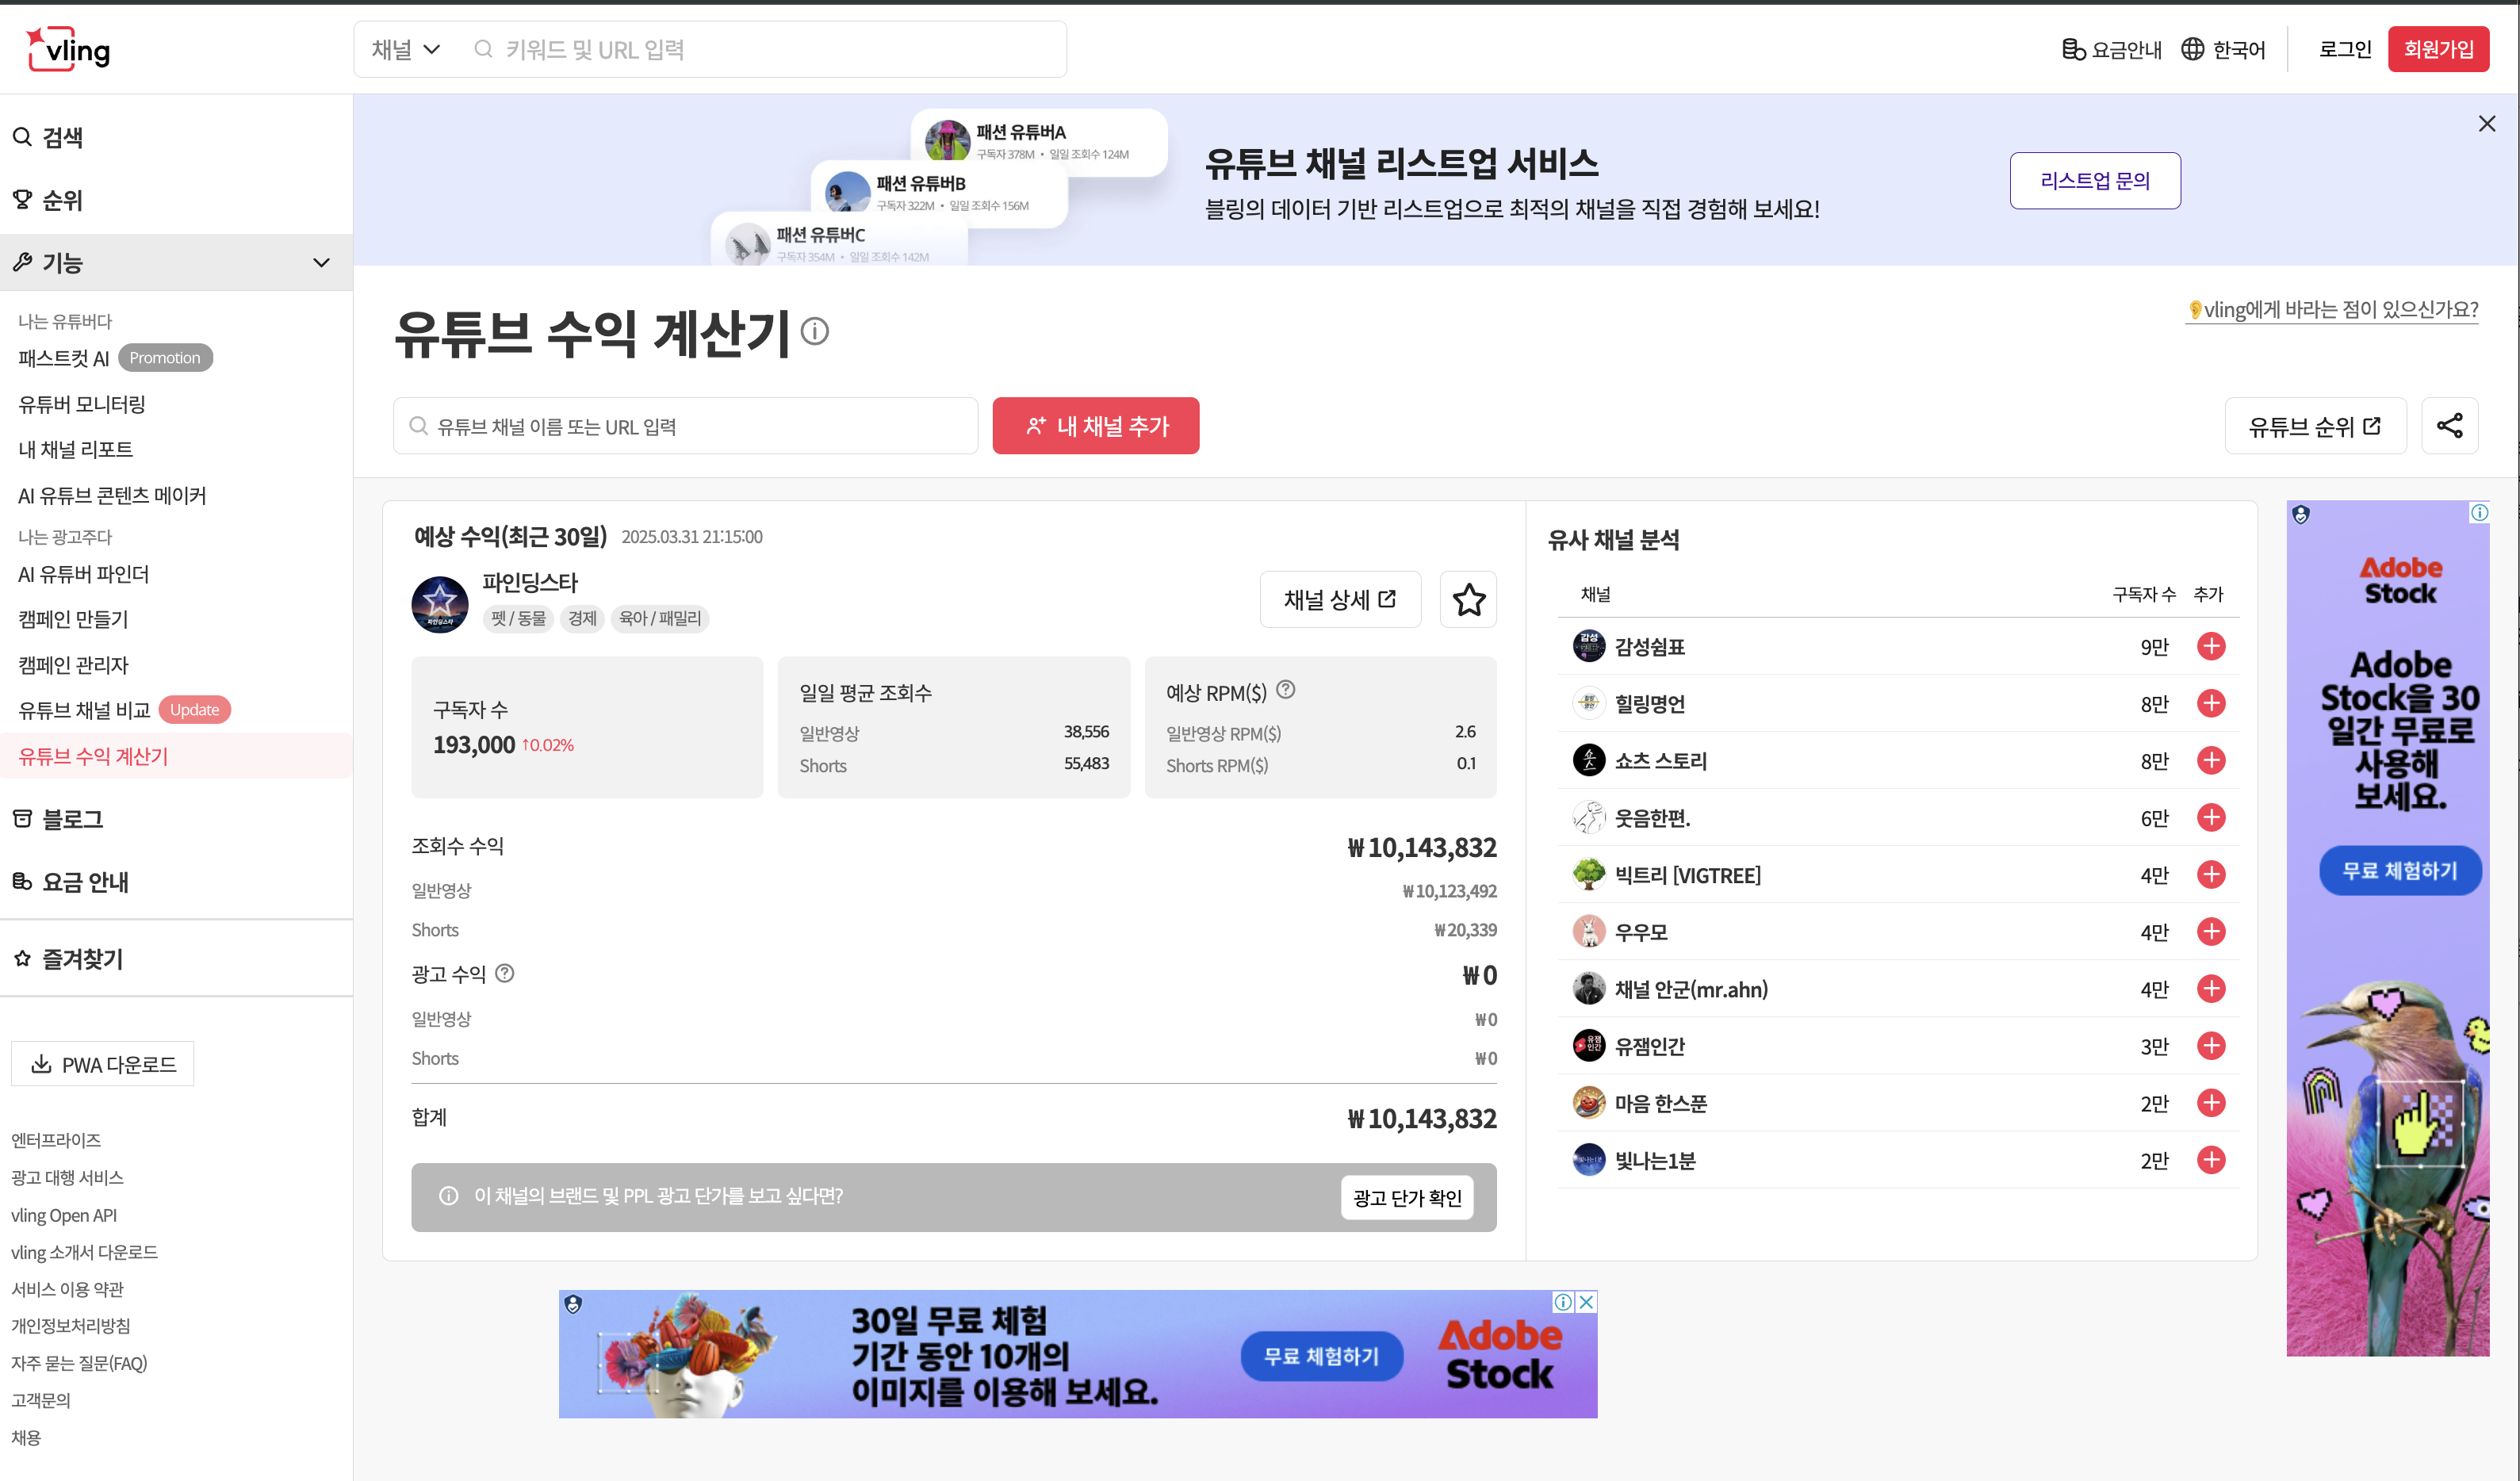The height and width of the screenshot is (1481, 2520).
Task: Add 빛나는1분 with its plus icon
Action: [2211, 1159]
